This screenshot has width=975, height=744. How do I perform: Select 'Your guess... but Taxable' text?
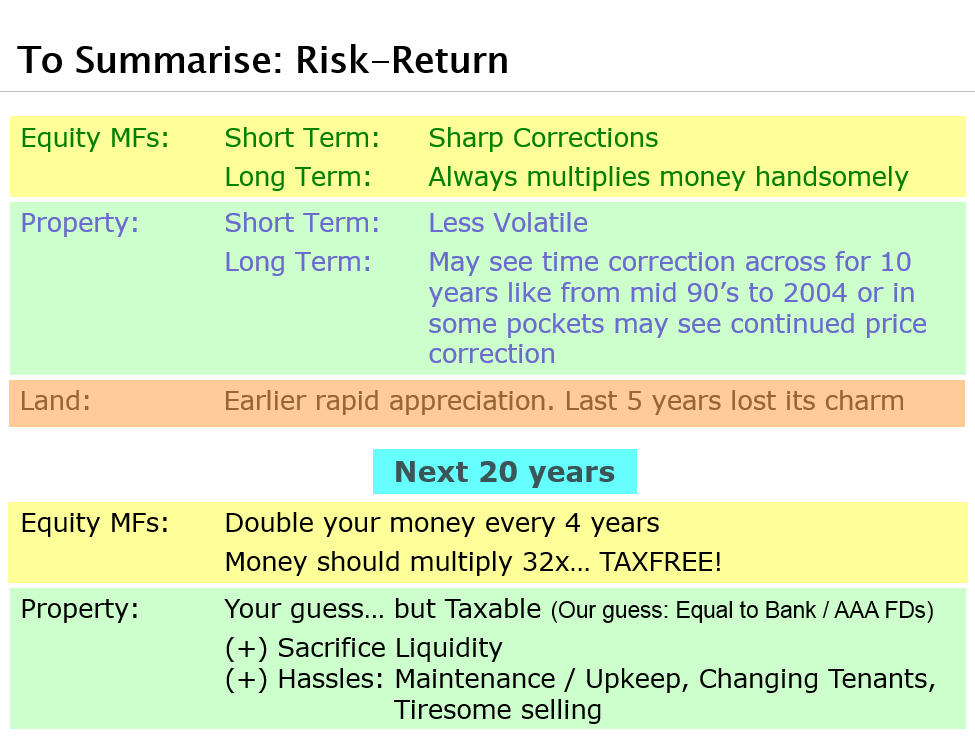pyautogui.click(x=383, y=609)
